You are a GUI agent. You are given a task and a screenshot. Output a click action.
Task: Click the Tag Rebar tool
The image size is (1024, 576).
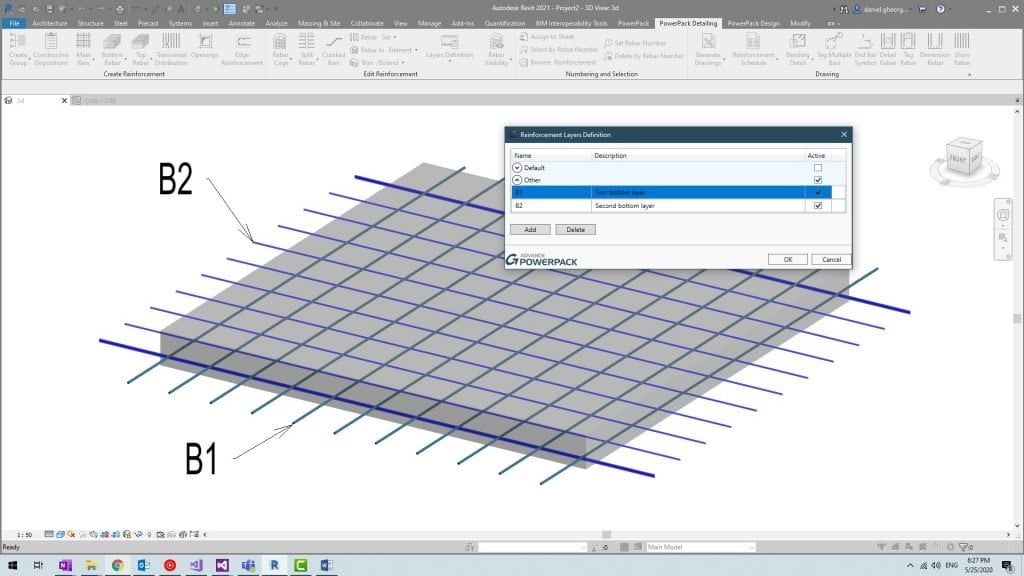[x=908, y=50]
